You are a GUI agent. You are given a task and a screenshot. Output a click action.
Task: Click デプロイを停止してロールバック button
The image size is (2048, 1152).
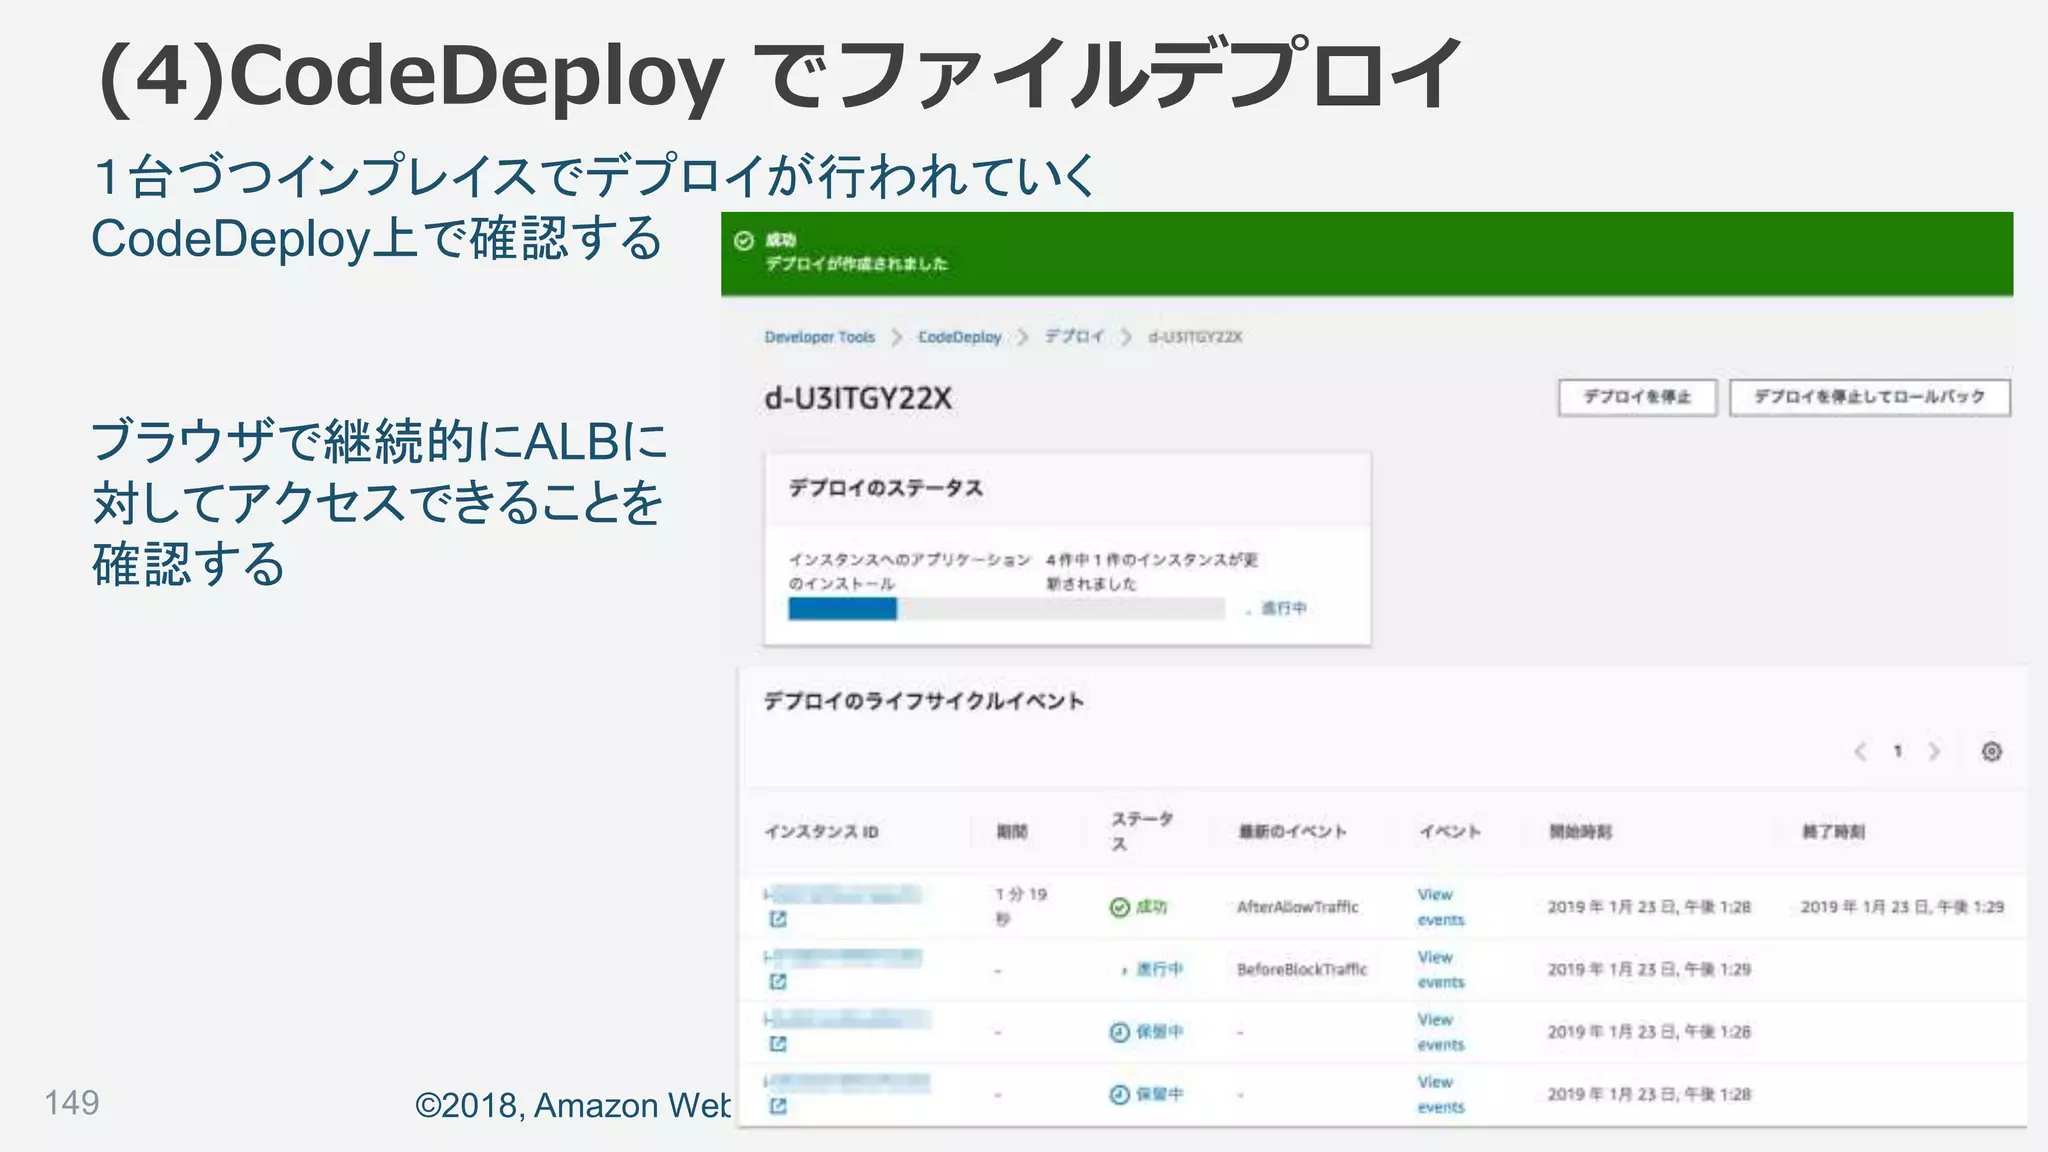[1870, 397]
